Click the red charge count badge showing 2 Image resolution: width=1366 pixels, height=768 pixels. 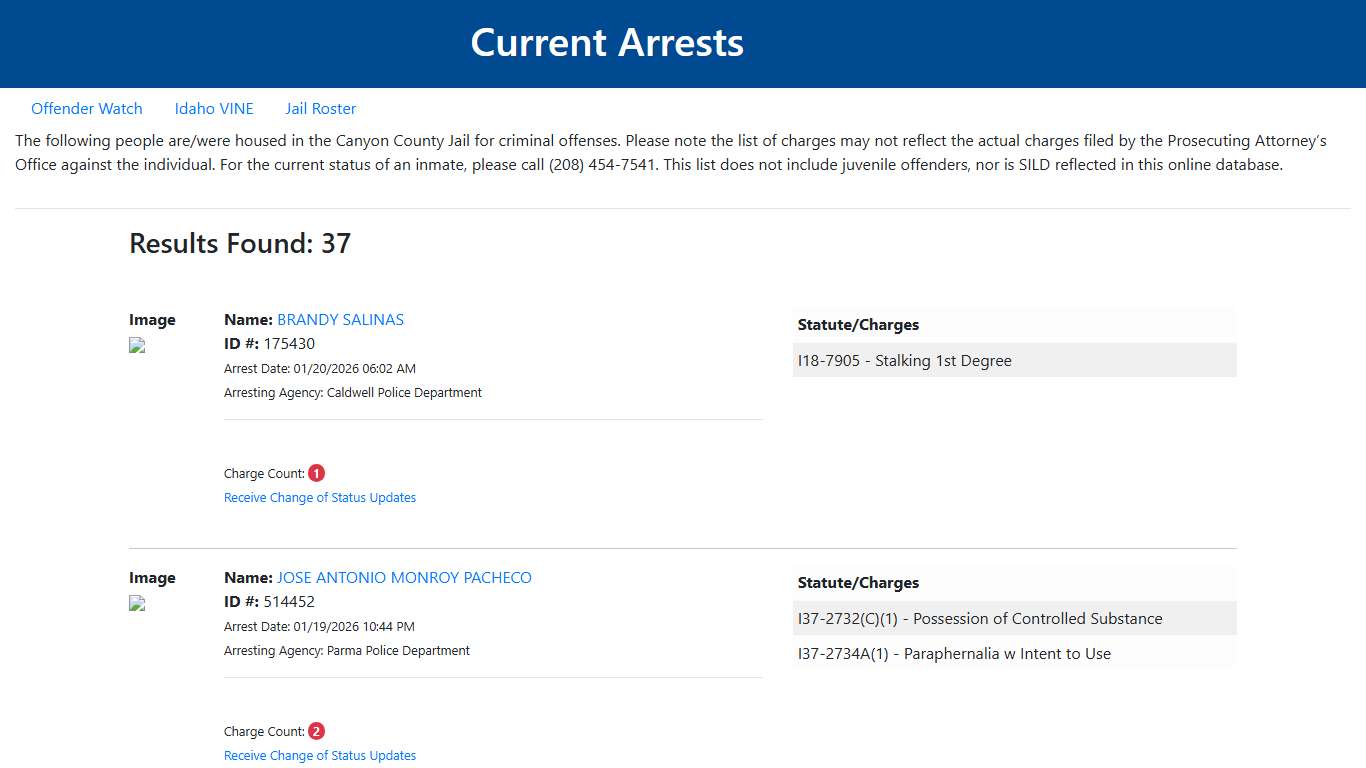[316, 730]
